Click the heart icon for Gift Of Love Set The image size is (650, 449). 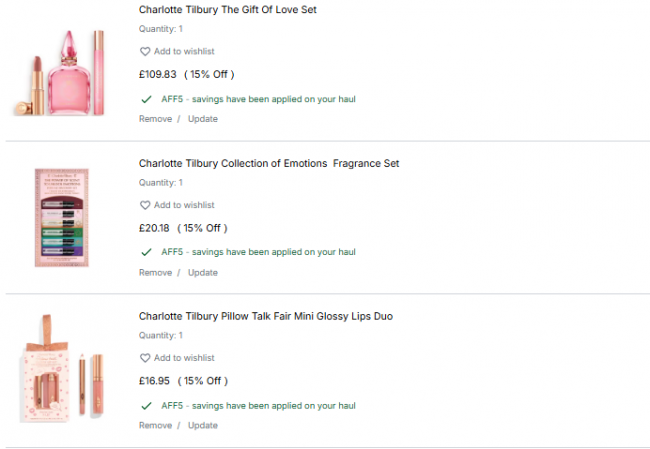145,52
